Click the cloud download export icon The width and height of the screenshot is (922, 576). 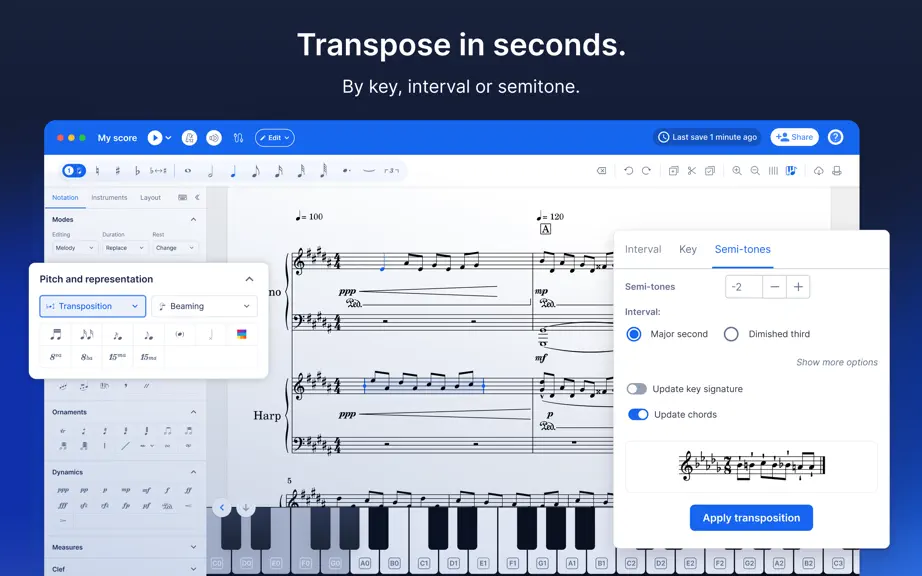click(x=819, y=170)
